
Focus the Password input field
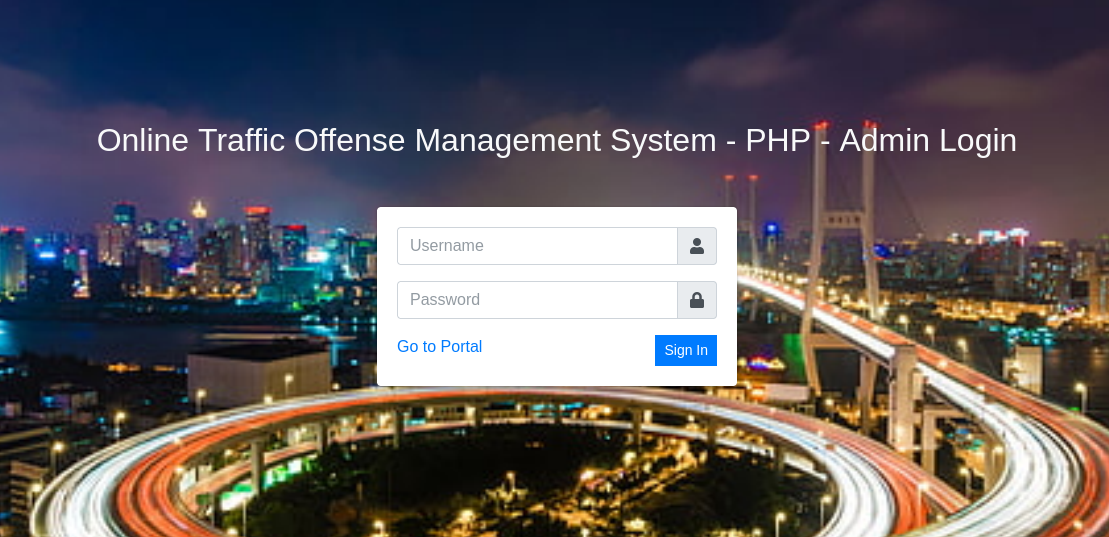point(537,300)
